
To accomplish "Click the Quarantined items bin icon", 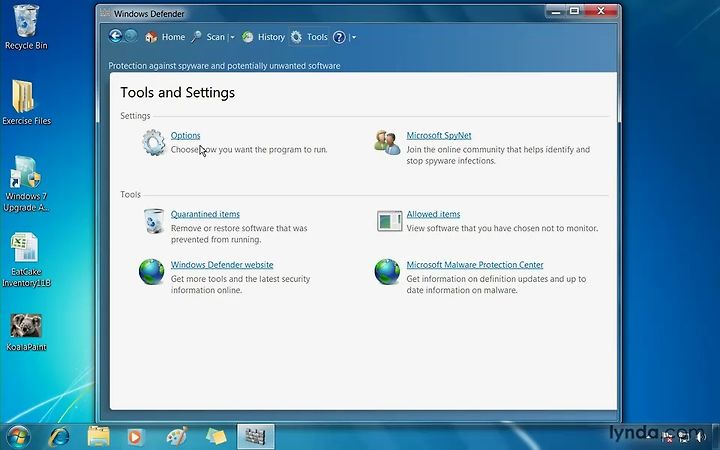I will coord(153,221).
